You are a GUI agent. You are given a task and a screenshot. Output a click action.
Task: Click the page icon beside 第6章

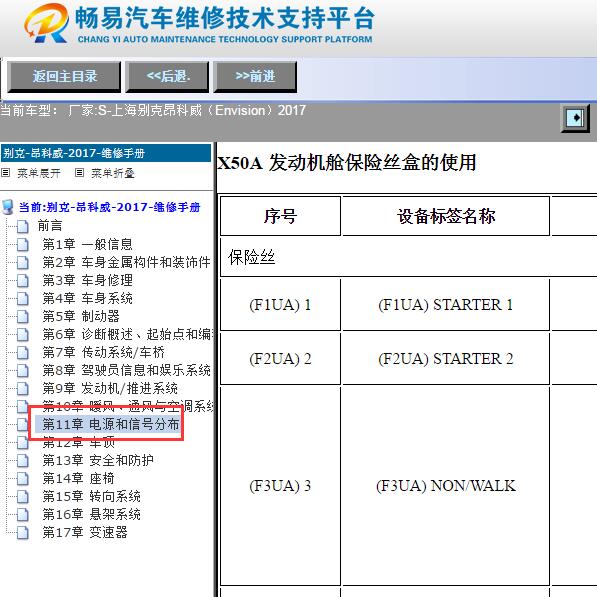[23, 335]
